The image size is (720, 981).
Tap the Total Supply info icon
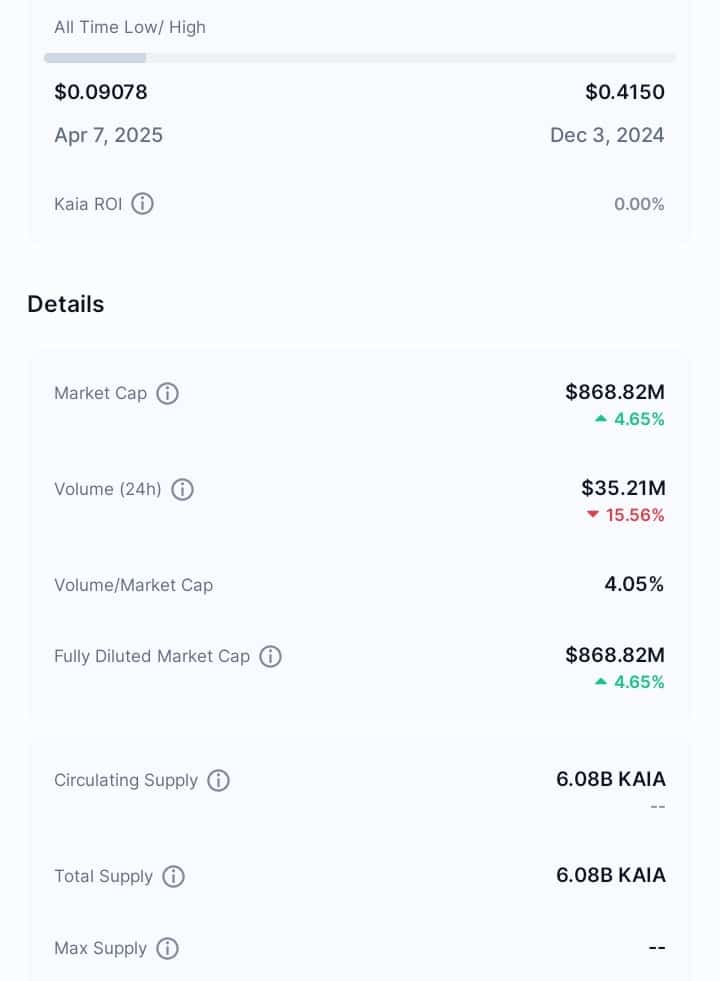[x=173, y=877]
